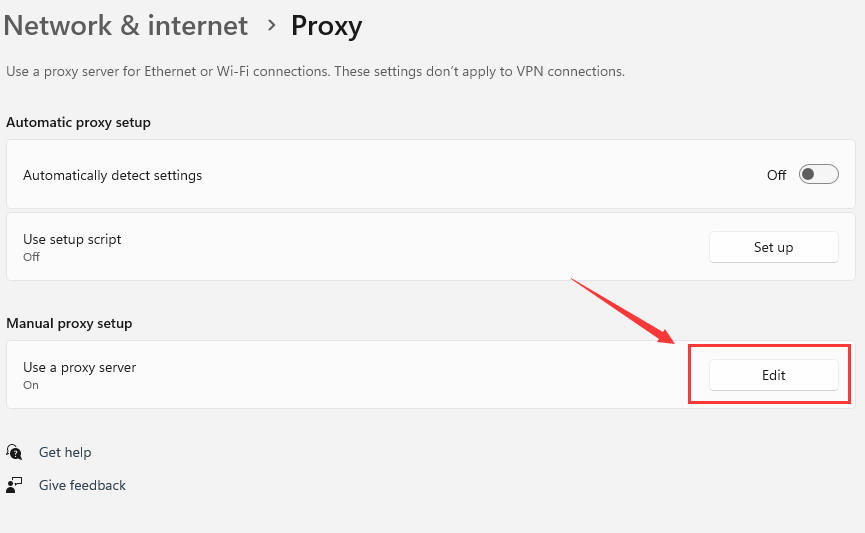Click the breadcrumb chevron separator before Proxy
865x533 pixels.
(271, 25)
